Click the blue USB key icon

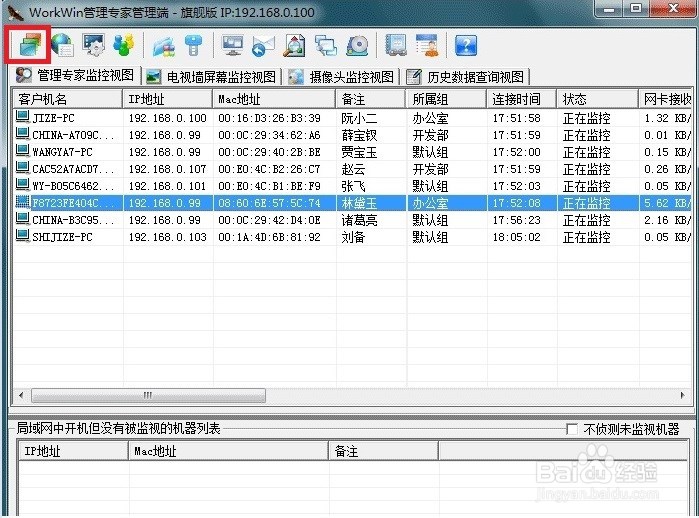[x=193, y=45]
